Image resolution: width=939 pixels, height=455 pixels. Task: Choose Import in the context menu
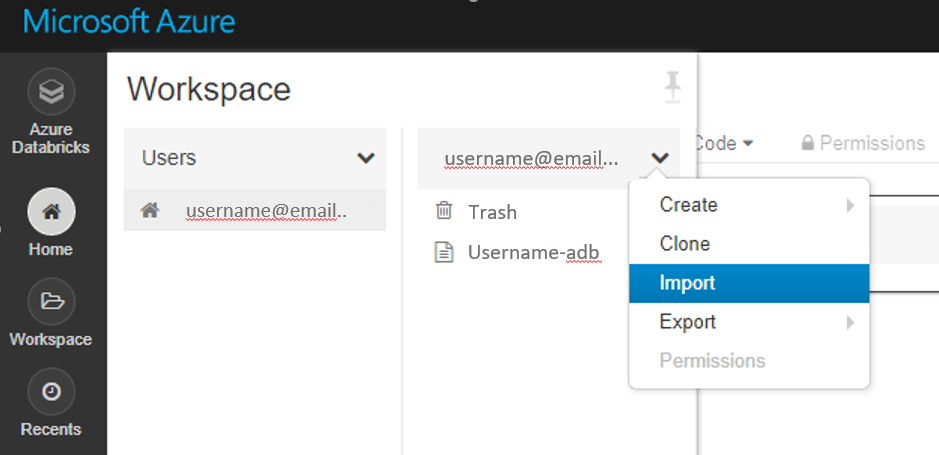[x=688, y=283]
